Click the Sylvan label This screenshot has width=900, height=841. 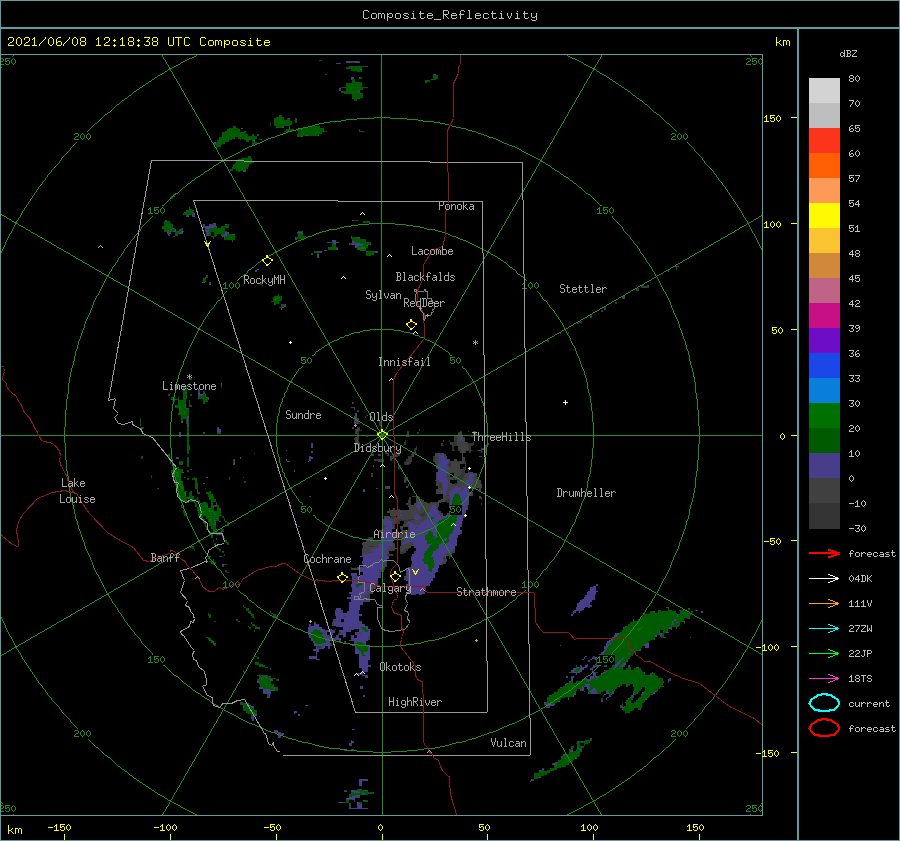pos(383,295)
